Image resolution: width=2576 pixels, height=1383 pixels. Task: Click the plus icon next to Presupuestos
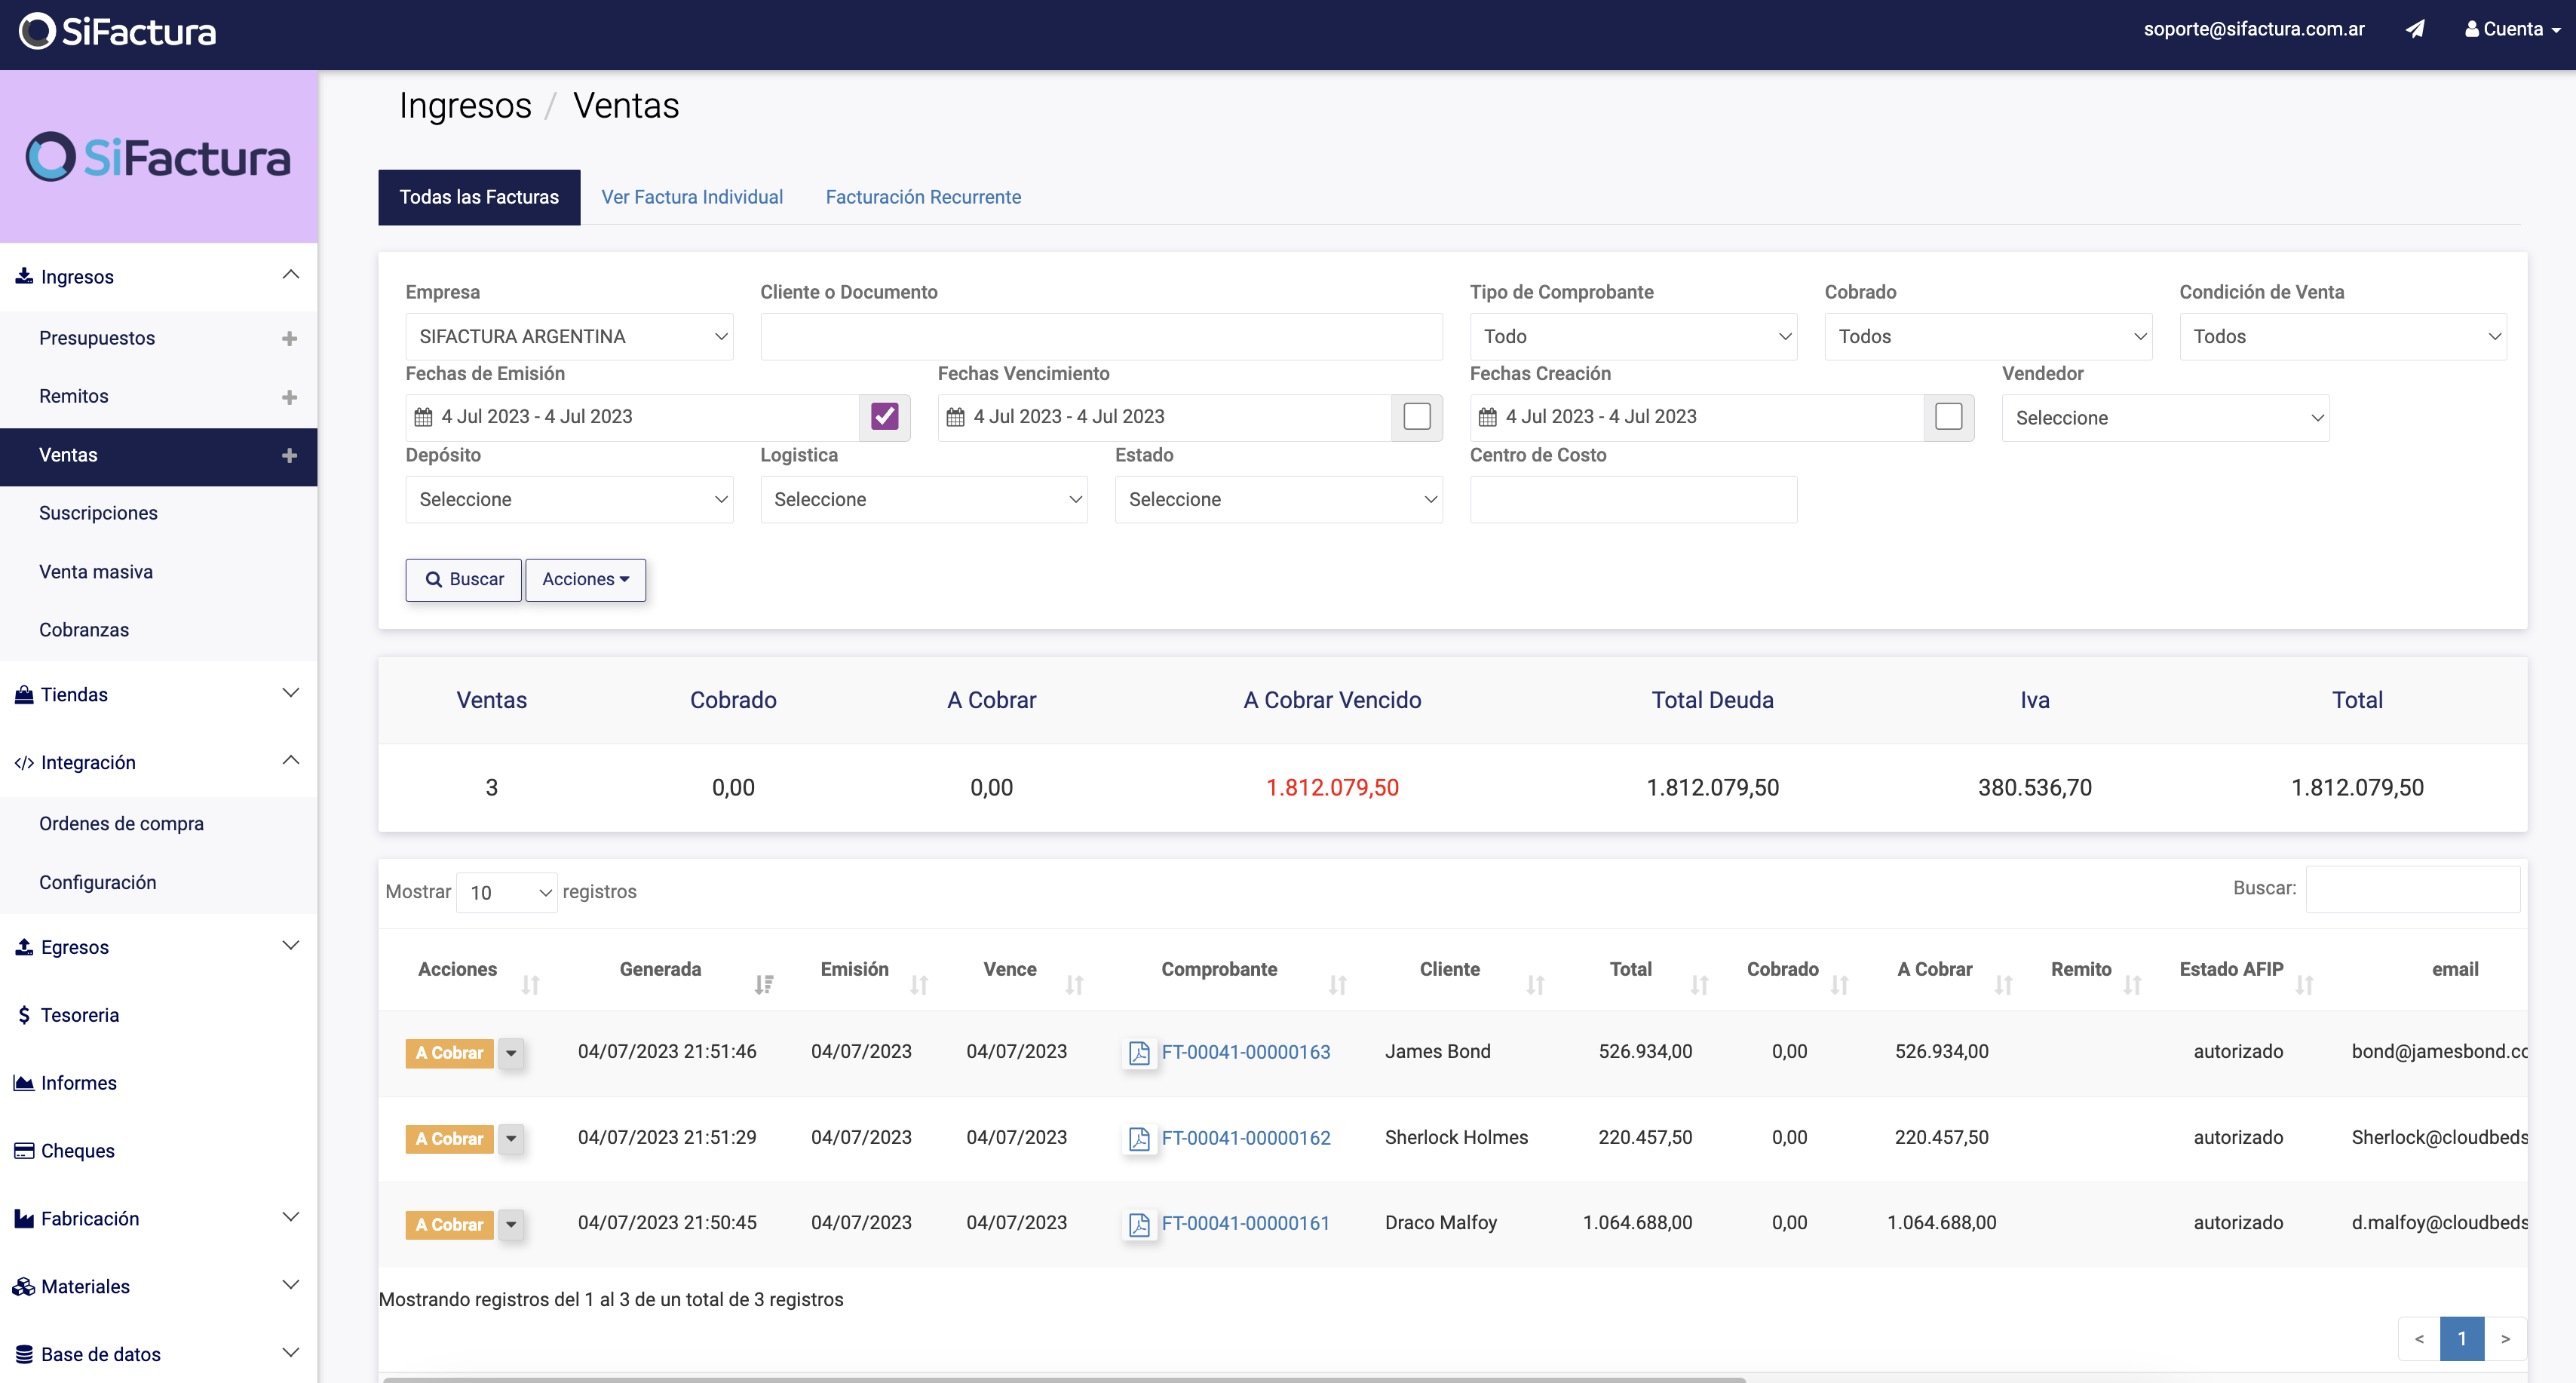click(x=289, y=339)
